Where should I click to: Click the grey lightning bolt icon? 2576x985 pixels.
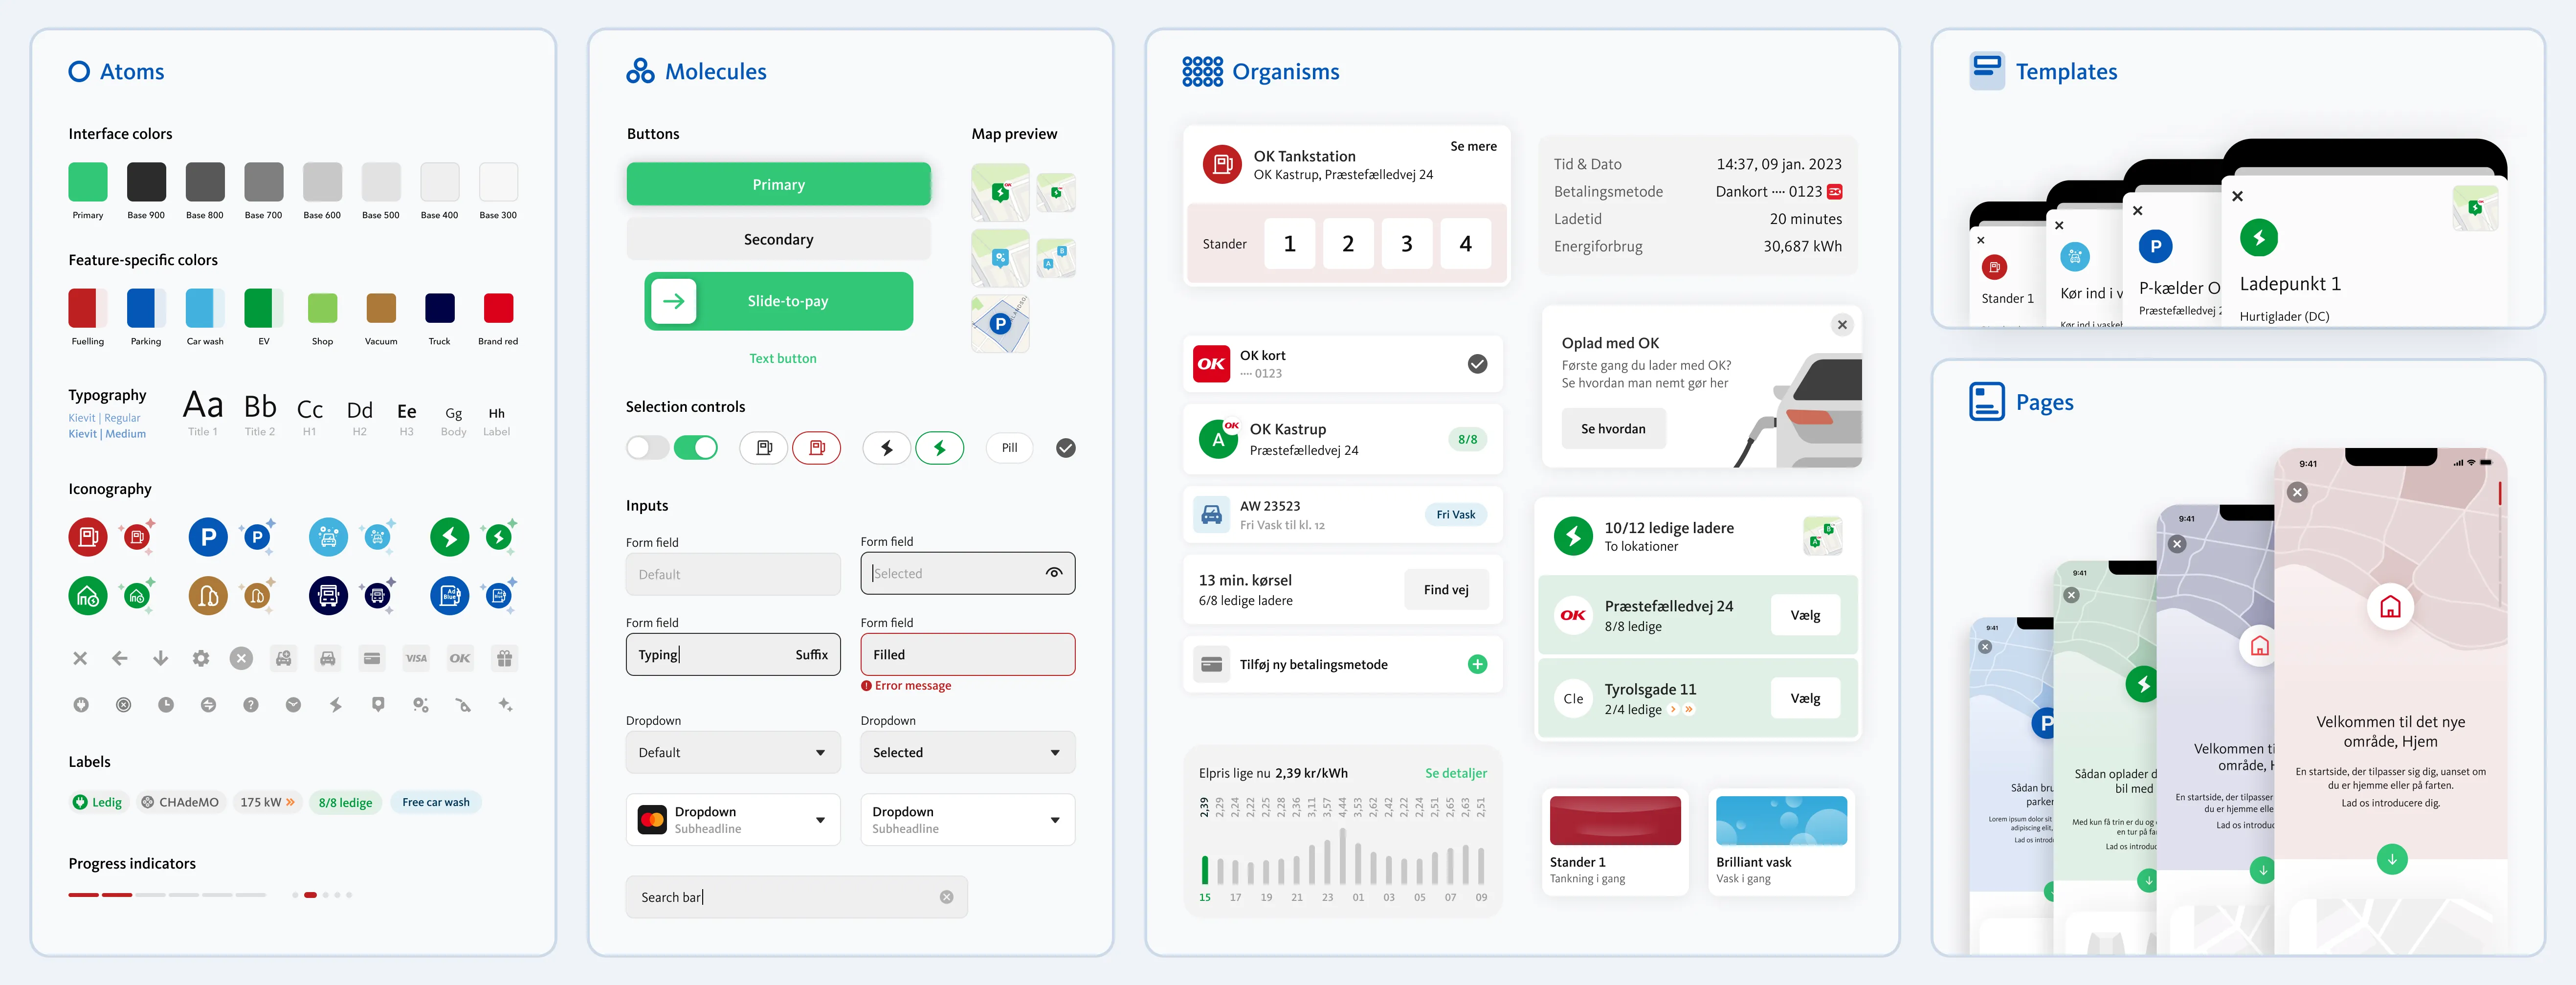[x=336, y=705]
